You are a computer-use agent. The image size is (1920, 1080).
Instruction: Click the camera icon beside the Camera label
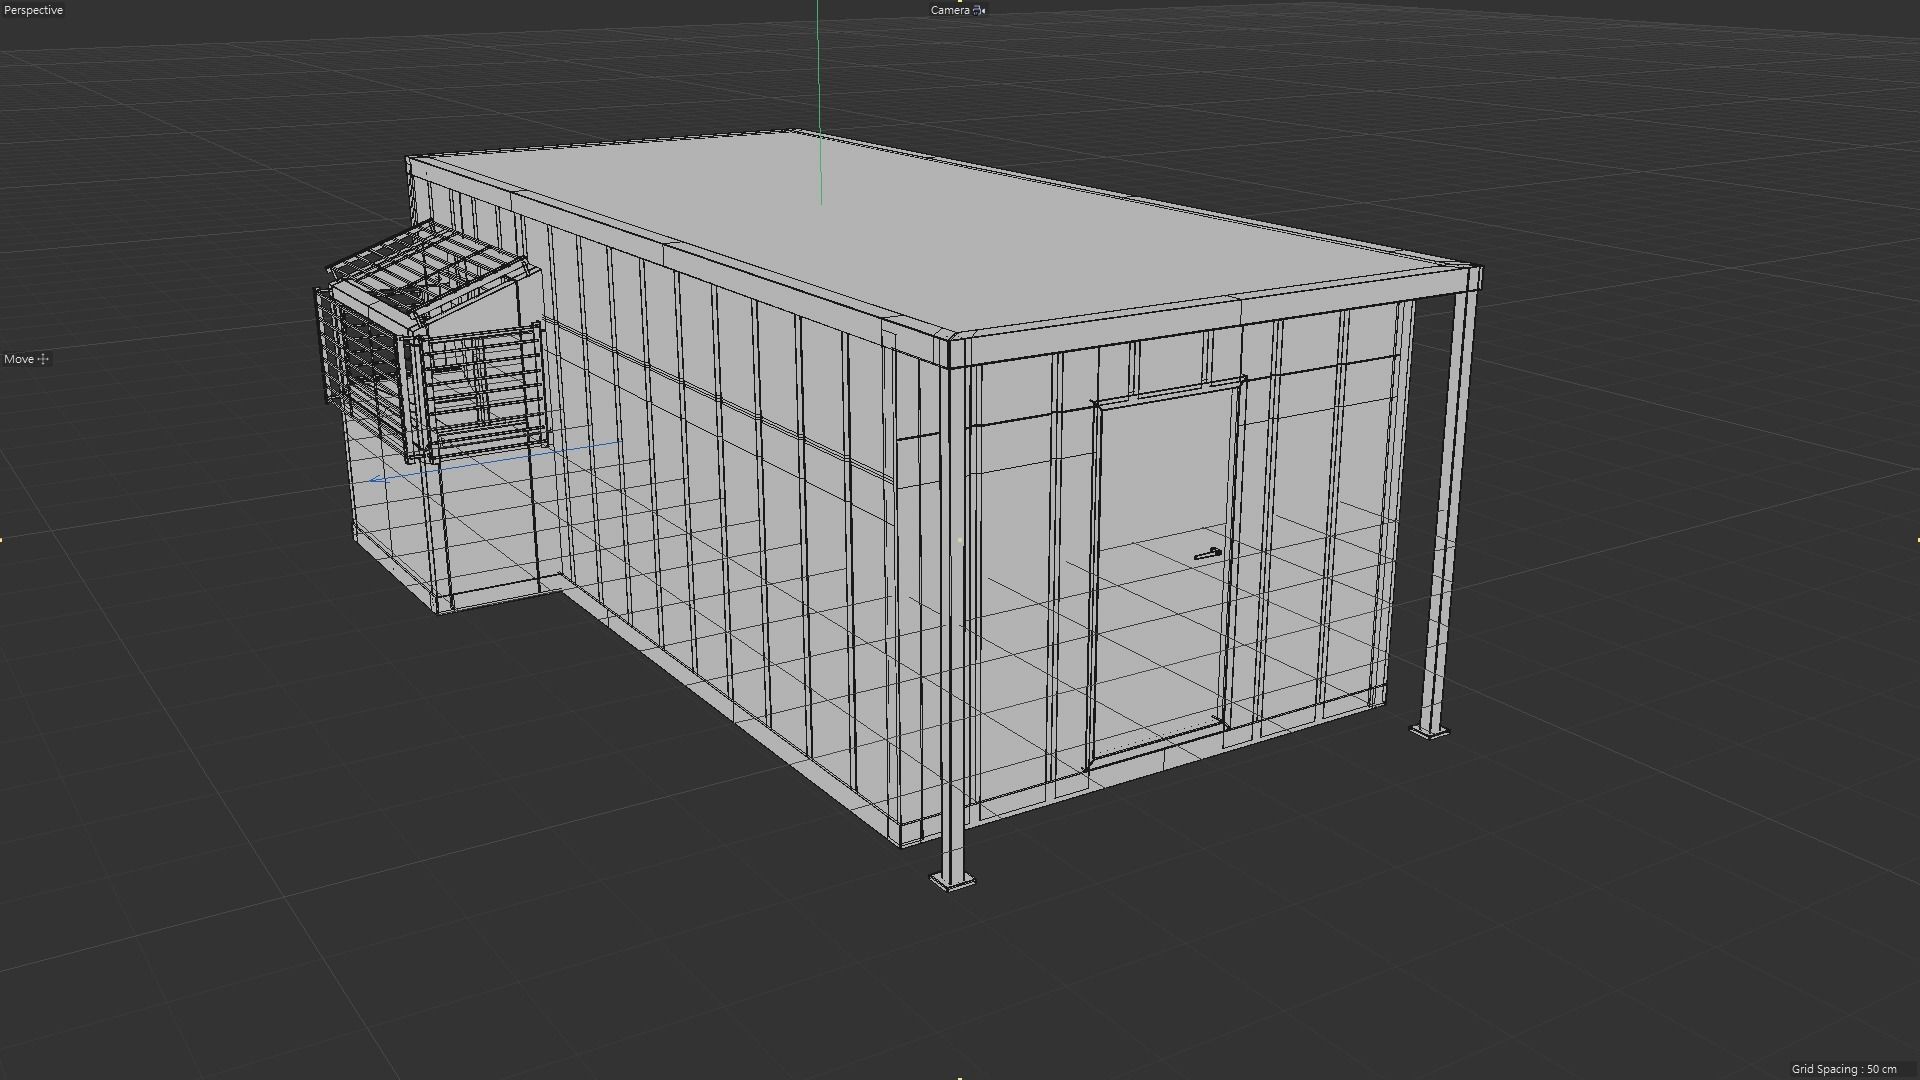[978, 10]
